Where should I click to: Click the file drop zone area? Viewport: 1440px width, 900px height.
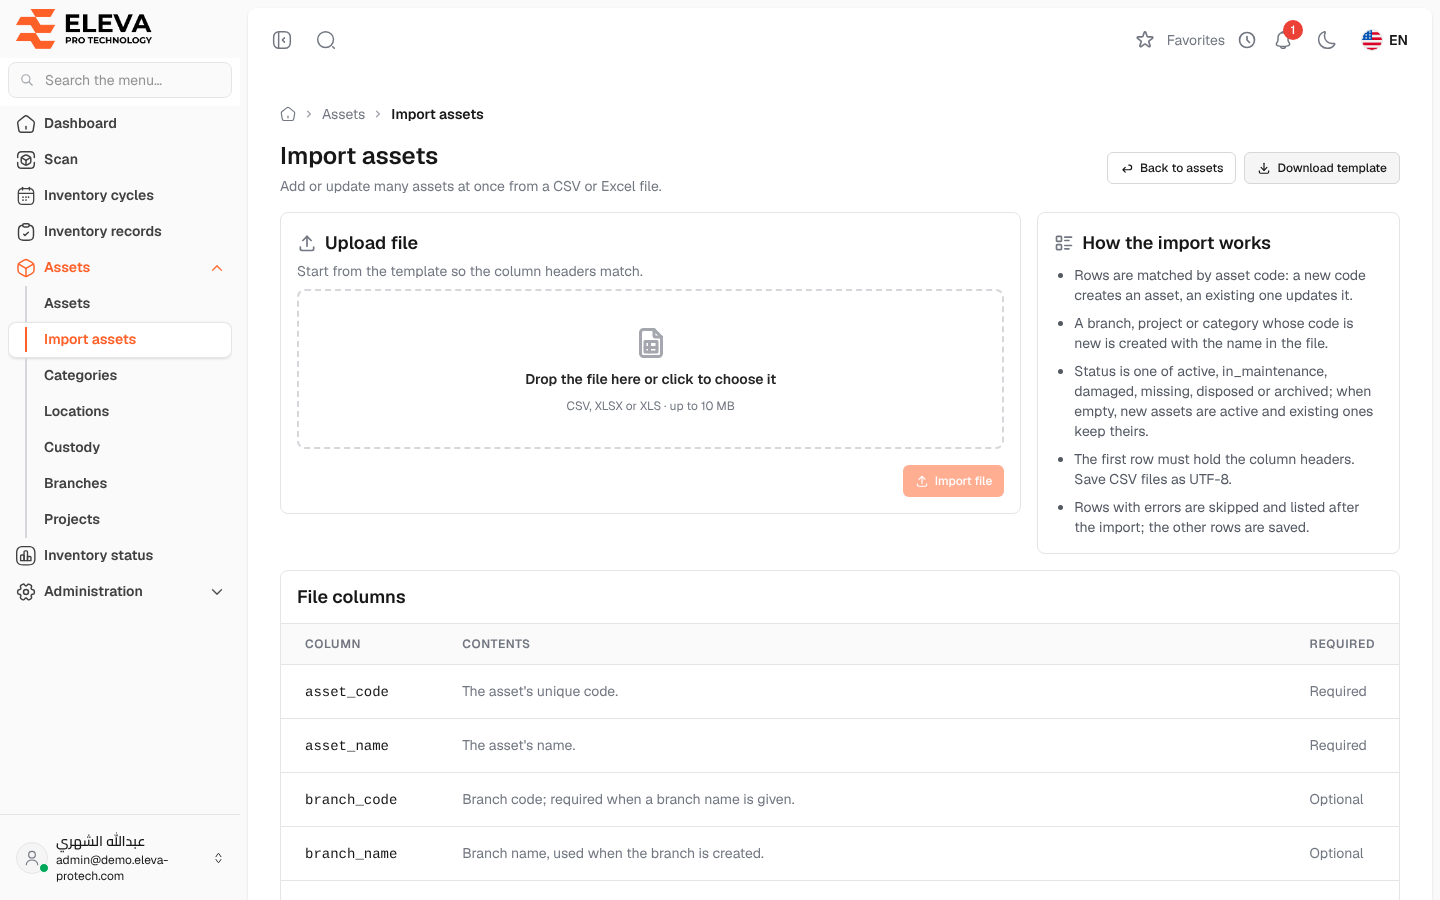point(650,369)
